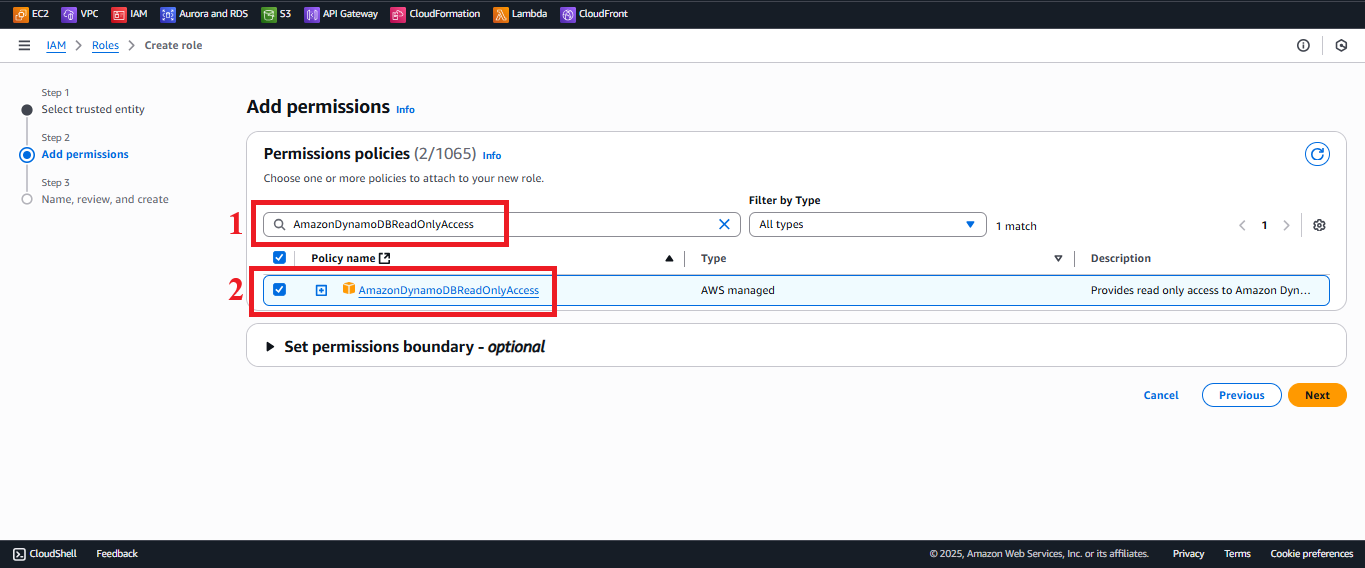Open the Lambda service shortcut
1365x568 pixels.
521,14
